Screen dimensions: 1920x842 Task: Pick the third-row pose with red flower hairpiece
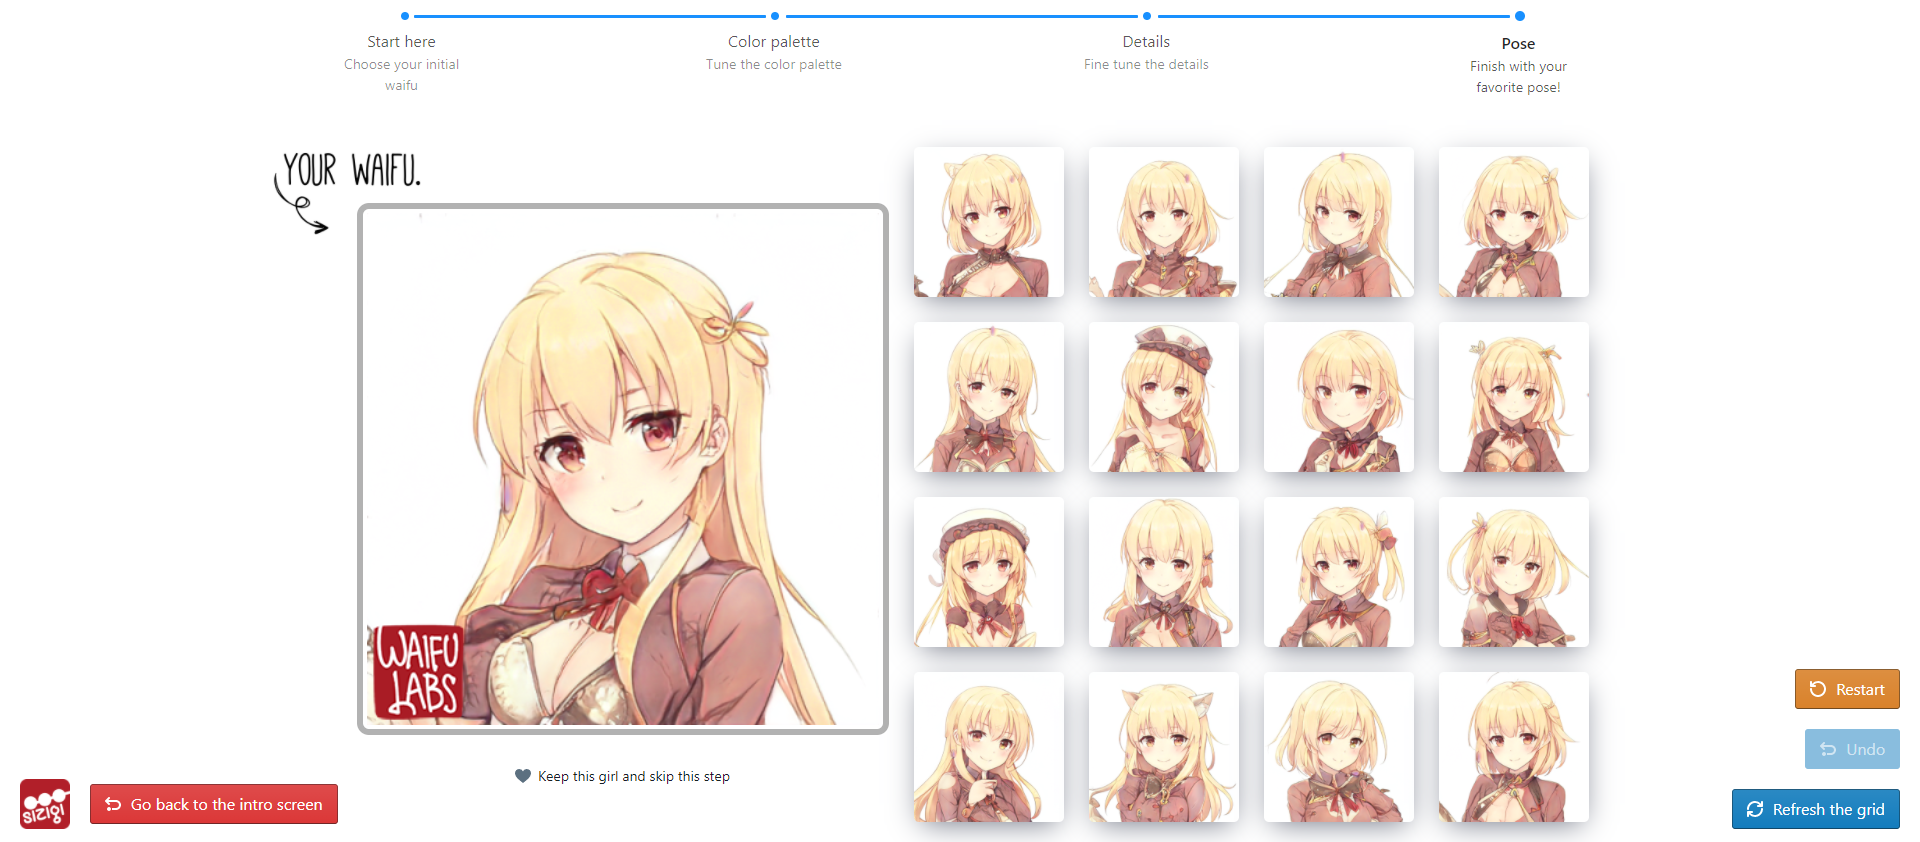point(1339,572)
